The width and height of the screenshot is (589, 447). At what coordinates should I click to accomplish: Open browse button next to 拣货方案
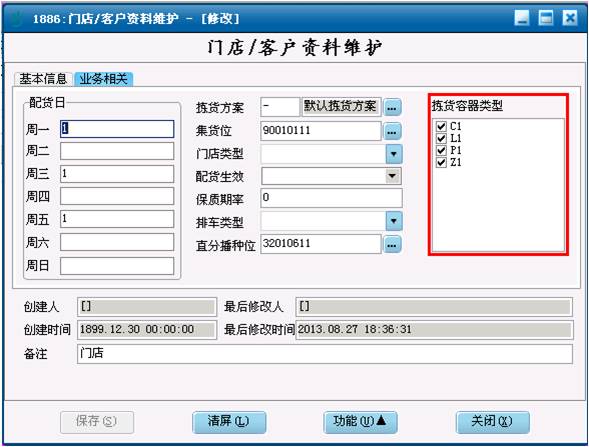[393, 107]
